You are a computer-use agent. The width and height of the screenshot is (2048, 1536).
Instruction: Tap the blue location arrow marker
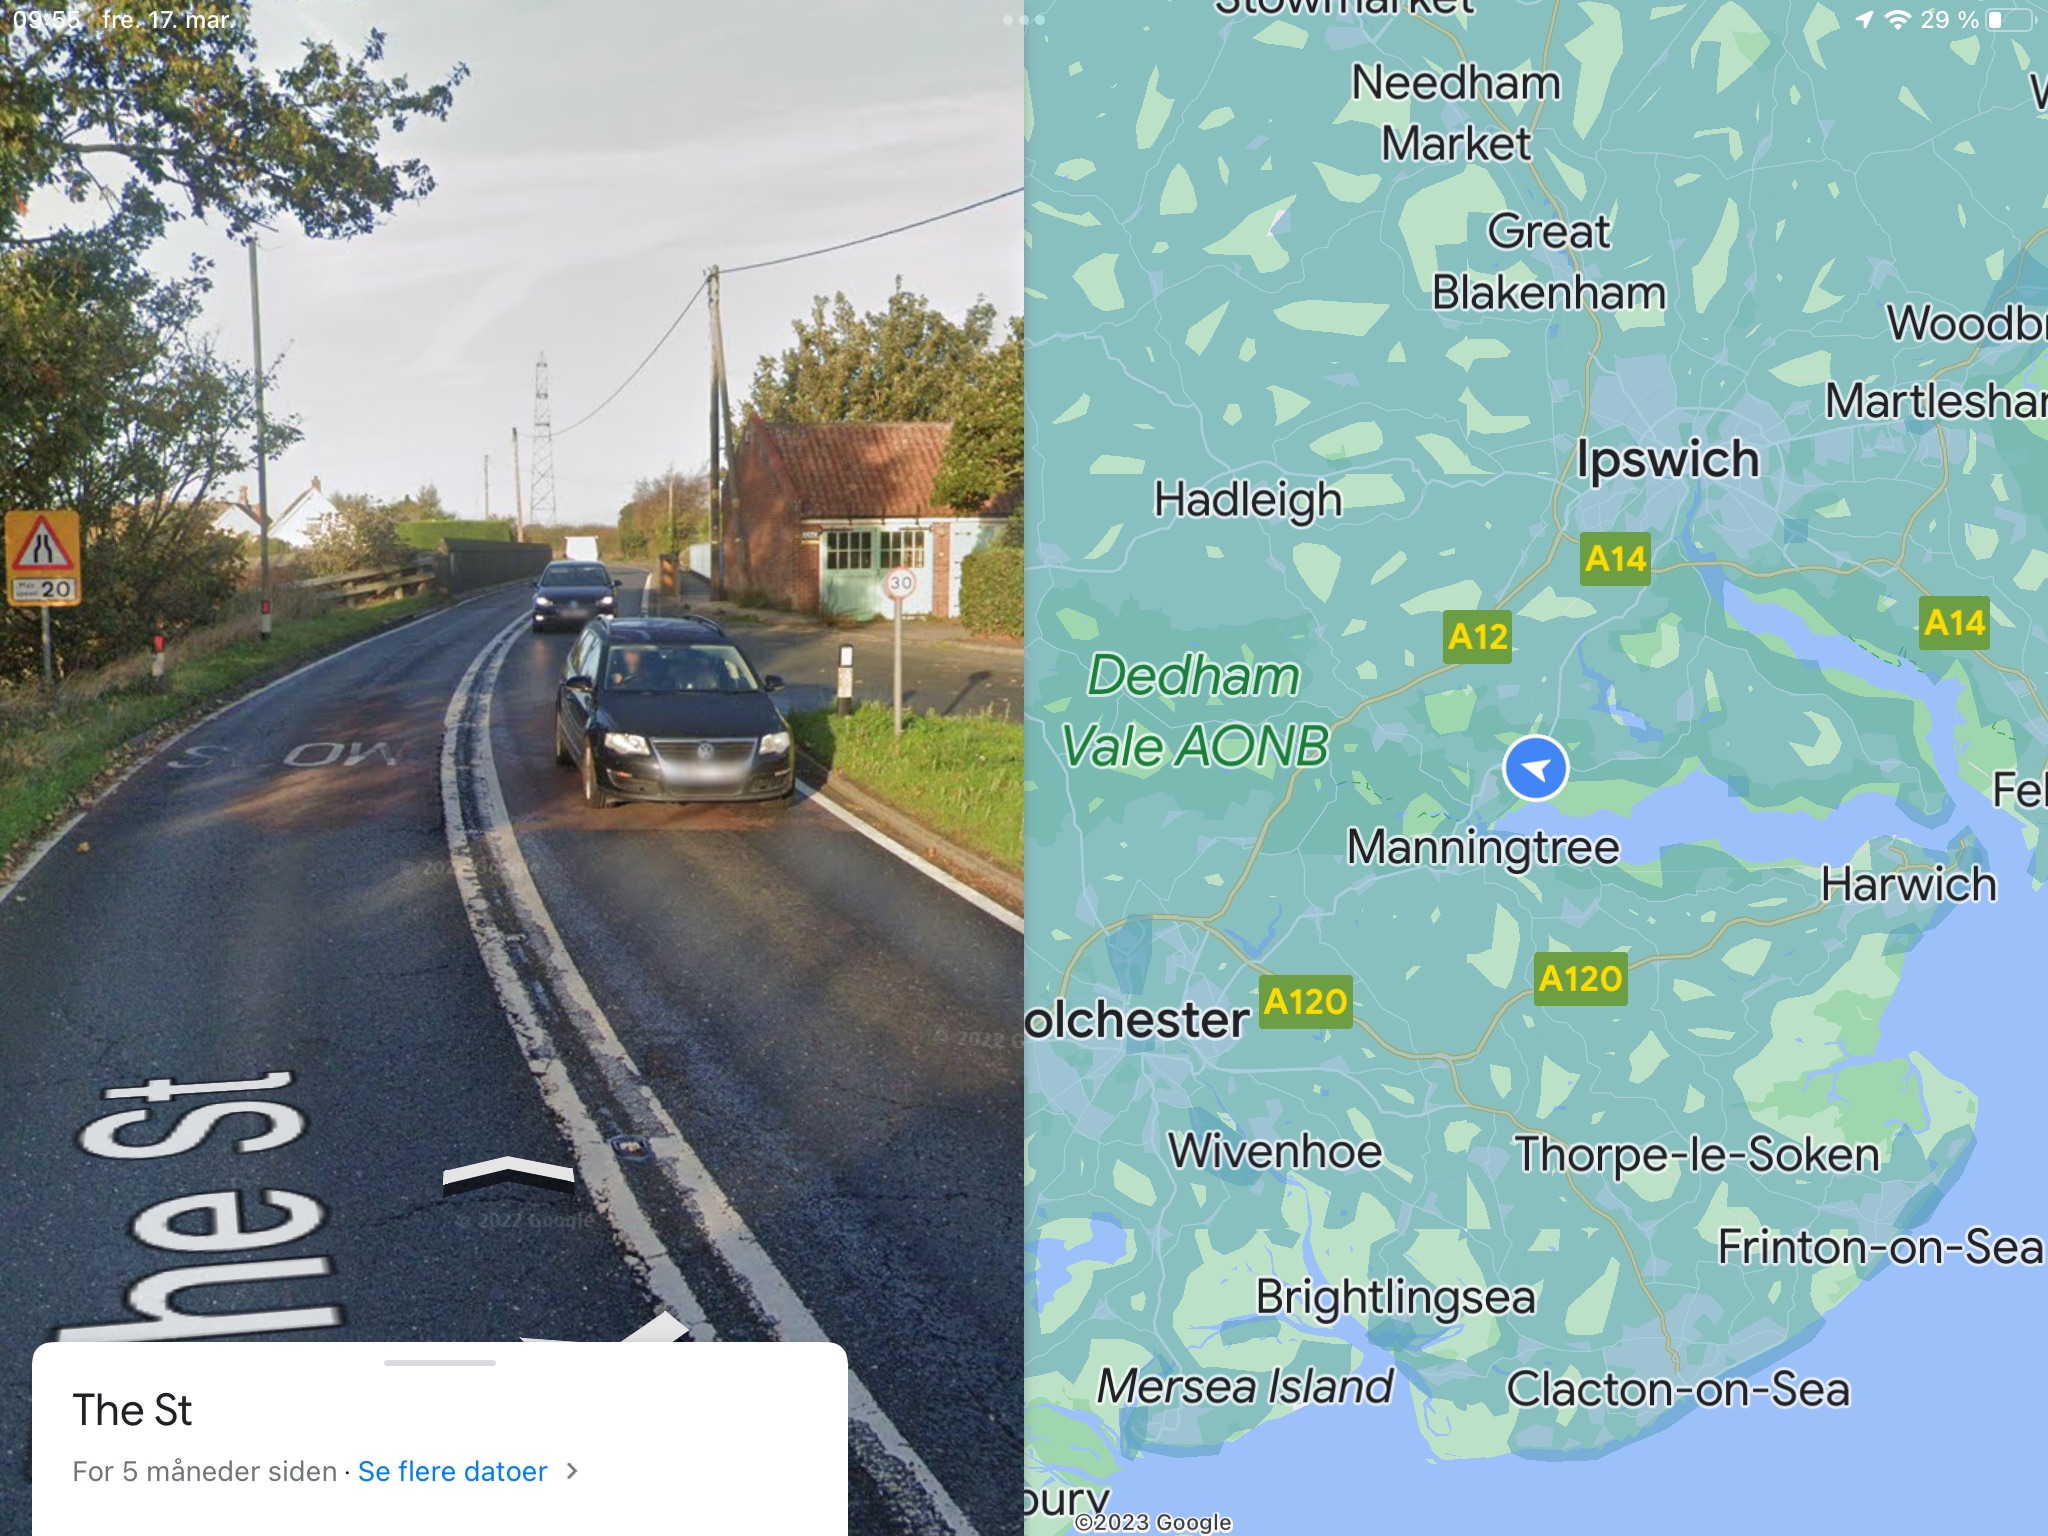(x=1535, y=768)
